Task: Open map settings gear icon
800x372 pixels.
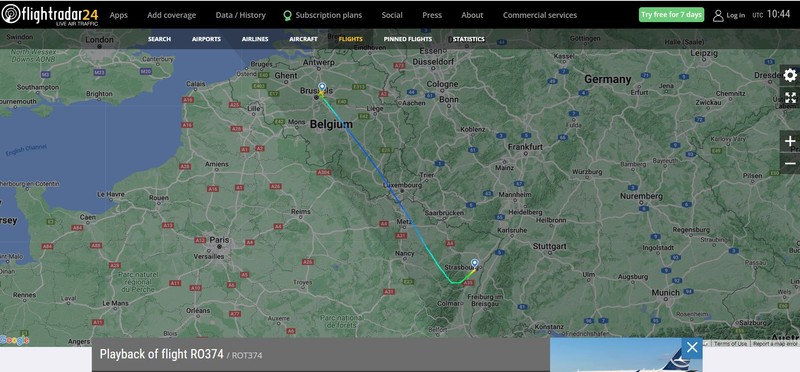Action: point(790,76)
